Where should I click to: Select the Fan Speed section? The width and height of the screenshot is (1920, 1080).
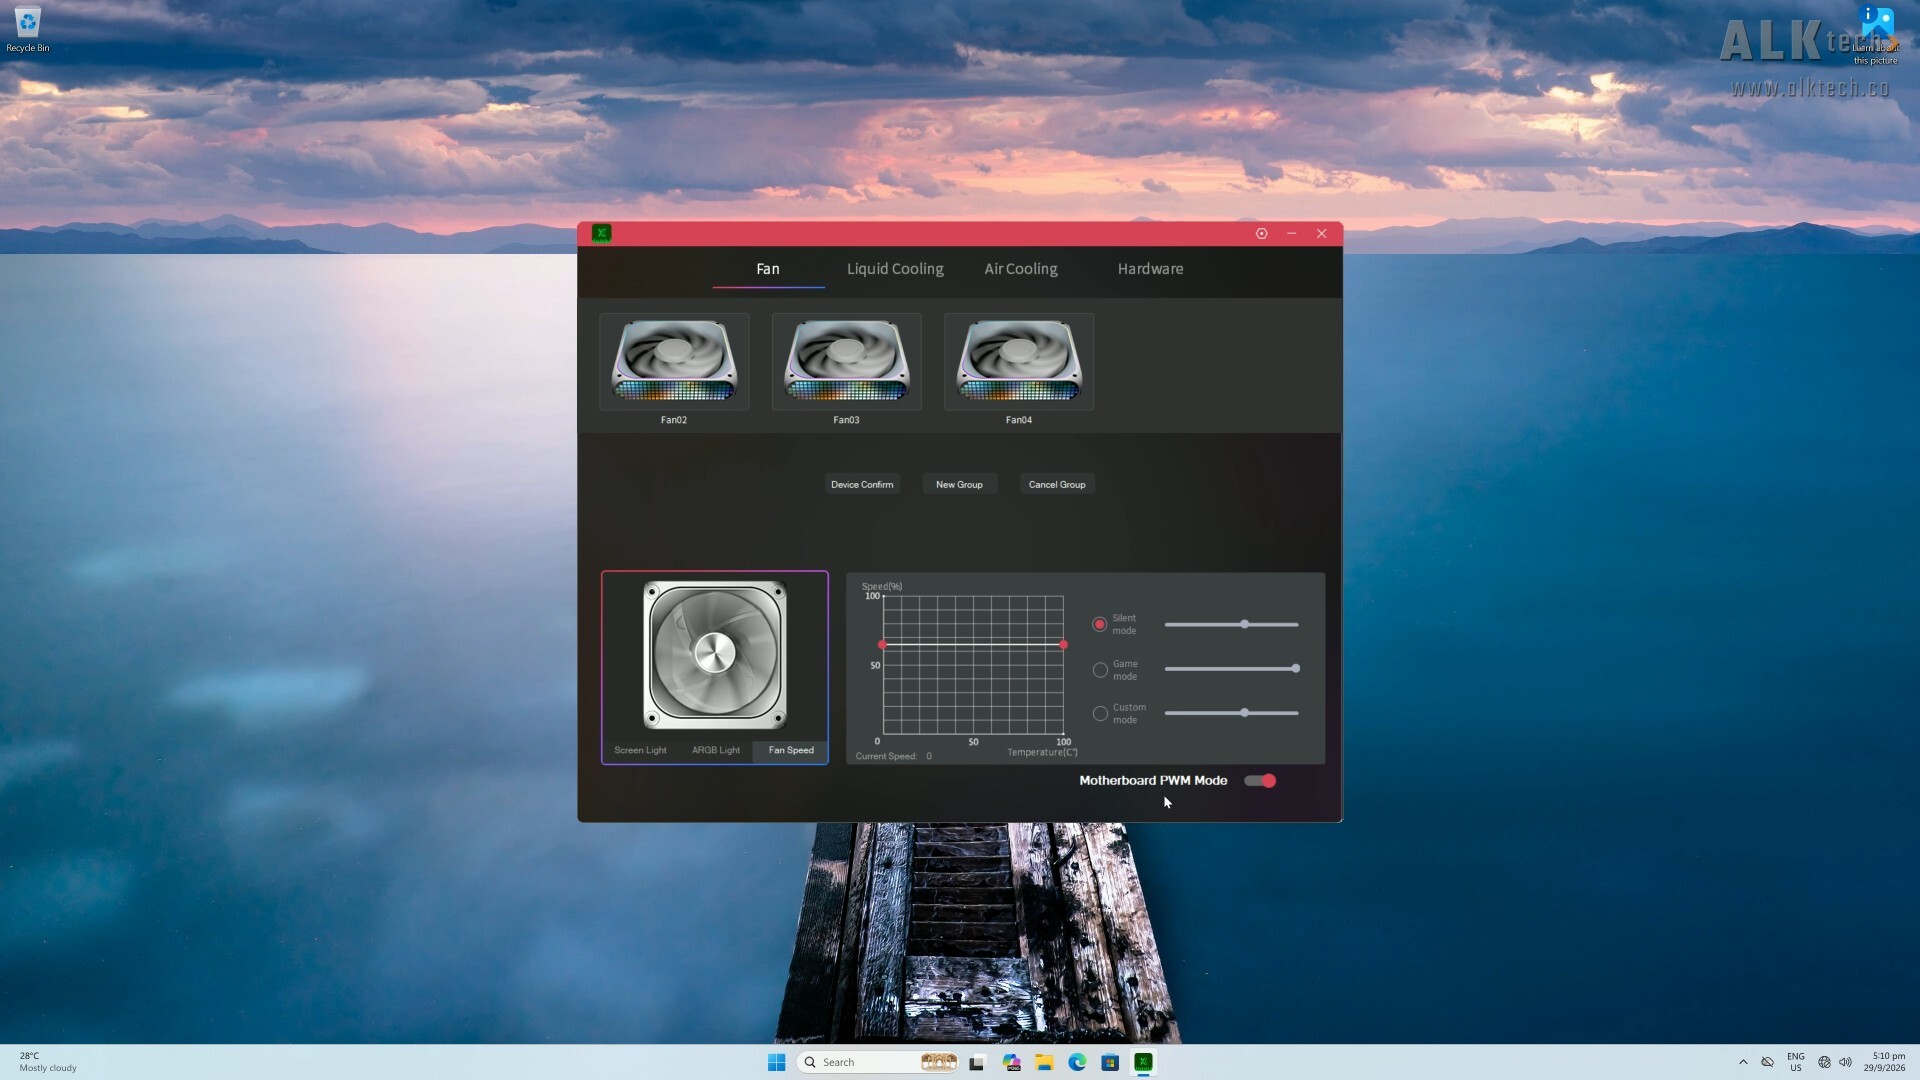tap(791, 750)
